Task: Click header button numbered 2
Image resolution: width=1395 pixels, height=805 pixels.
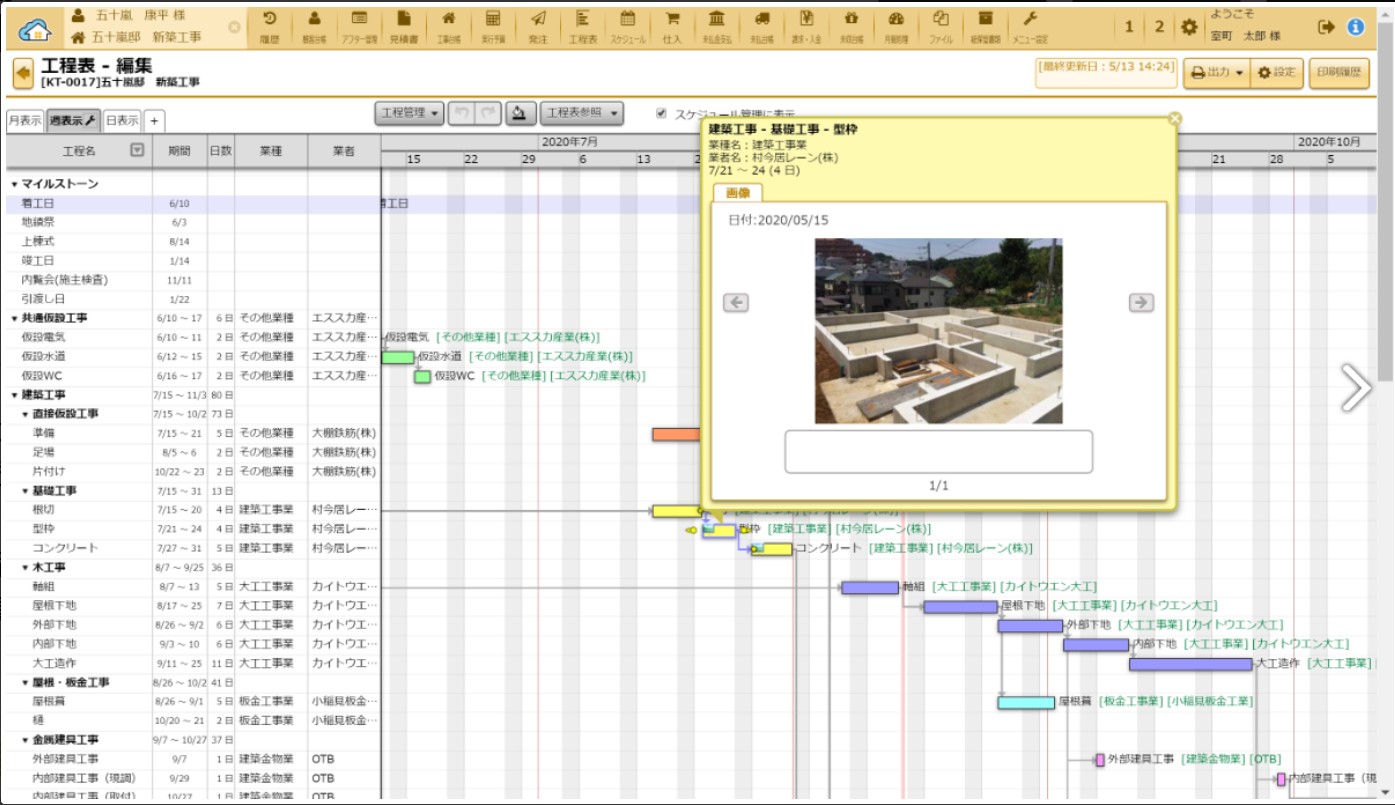Action: pos(1159,27)
